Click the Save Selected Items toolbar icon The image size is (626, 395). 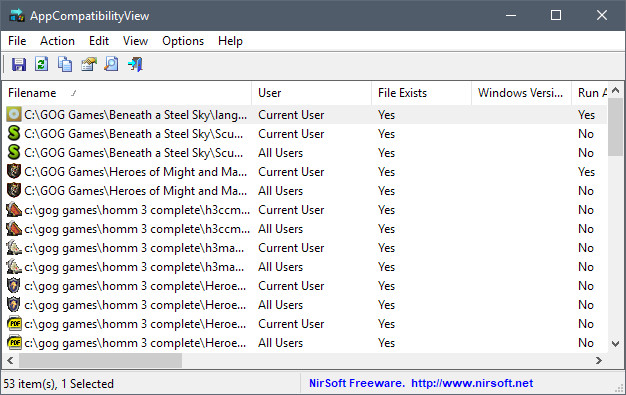tap(19, 64)
